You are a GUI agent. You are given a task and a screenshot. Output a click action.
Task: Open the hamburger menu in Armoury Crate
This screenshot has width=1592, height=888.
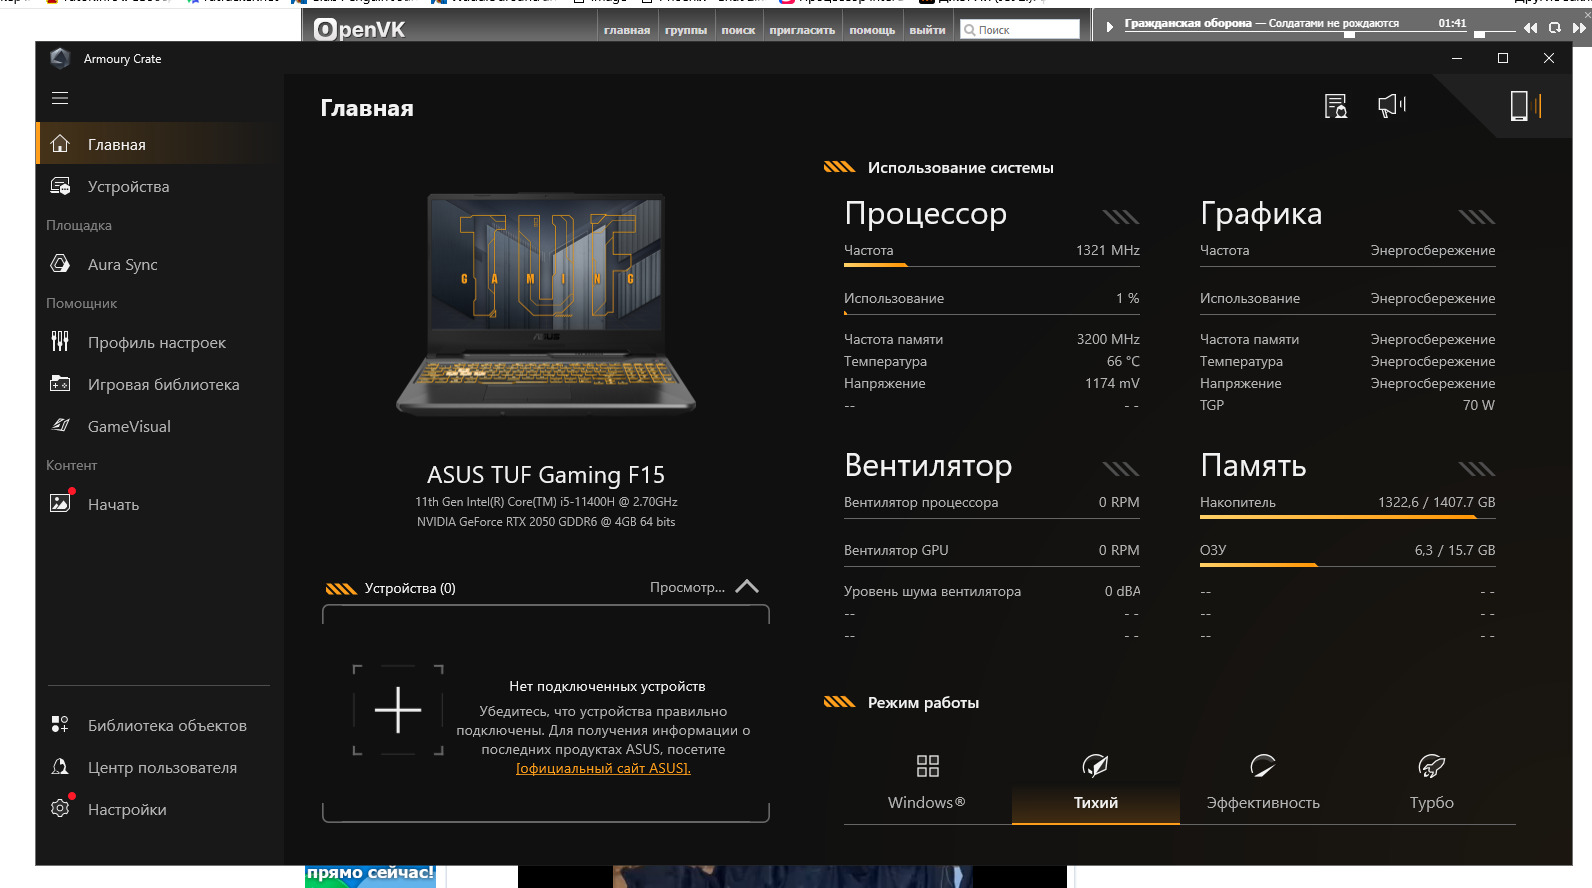60,98
